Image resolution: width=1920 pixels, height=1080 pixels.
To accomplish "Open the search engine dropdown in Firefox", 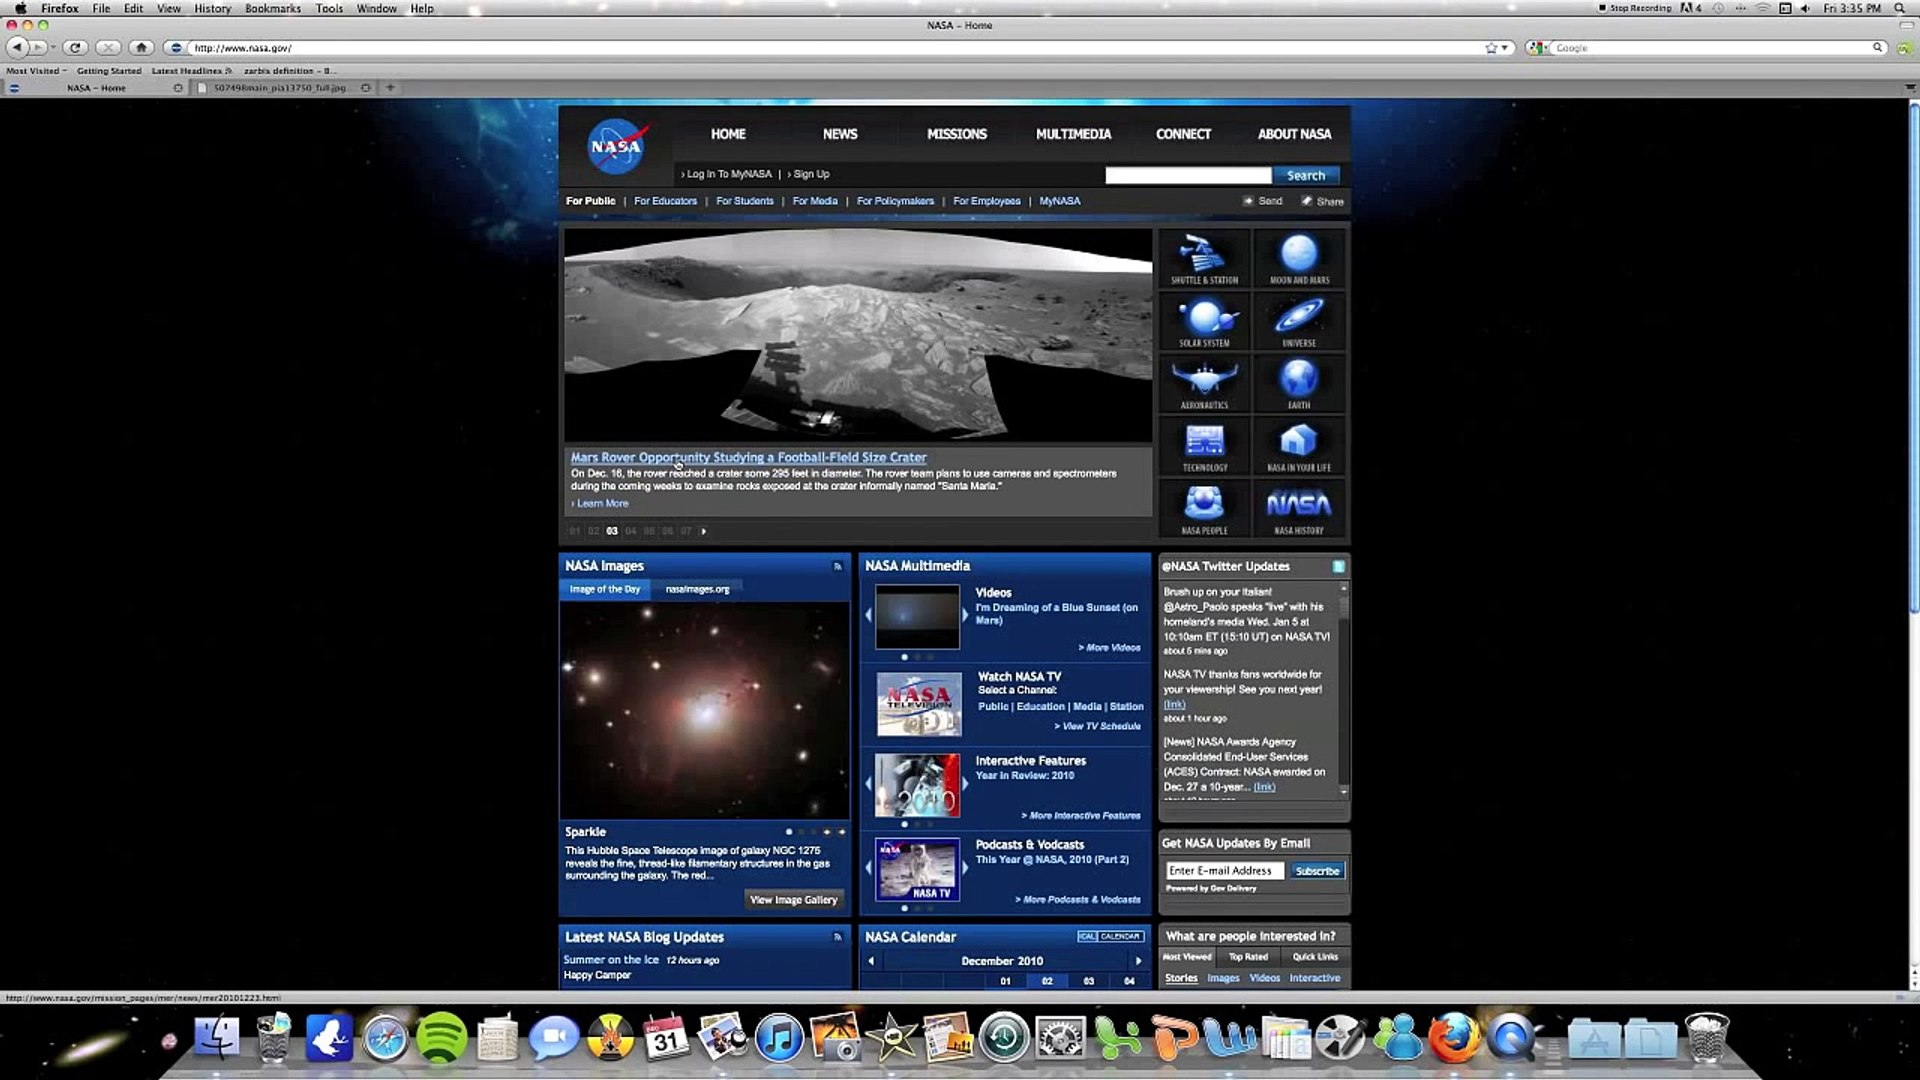I will point(1539,47).
